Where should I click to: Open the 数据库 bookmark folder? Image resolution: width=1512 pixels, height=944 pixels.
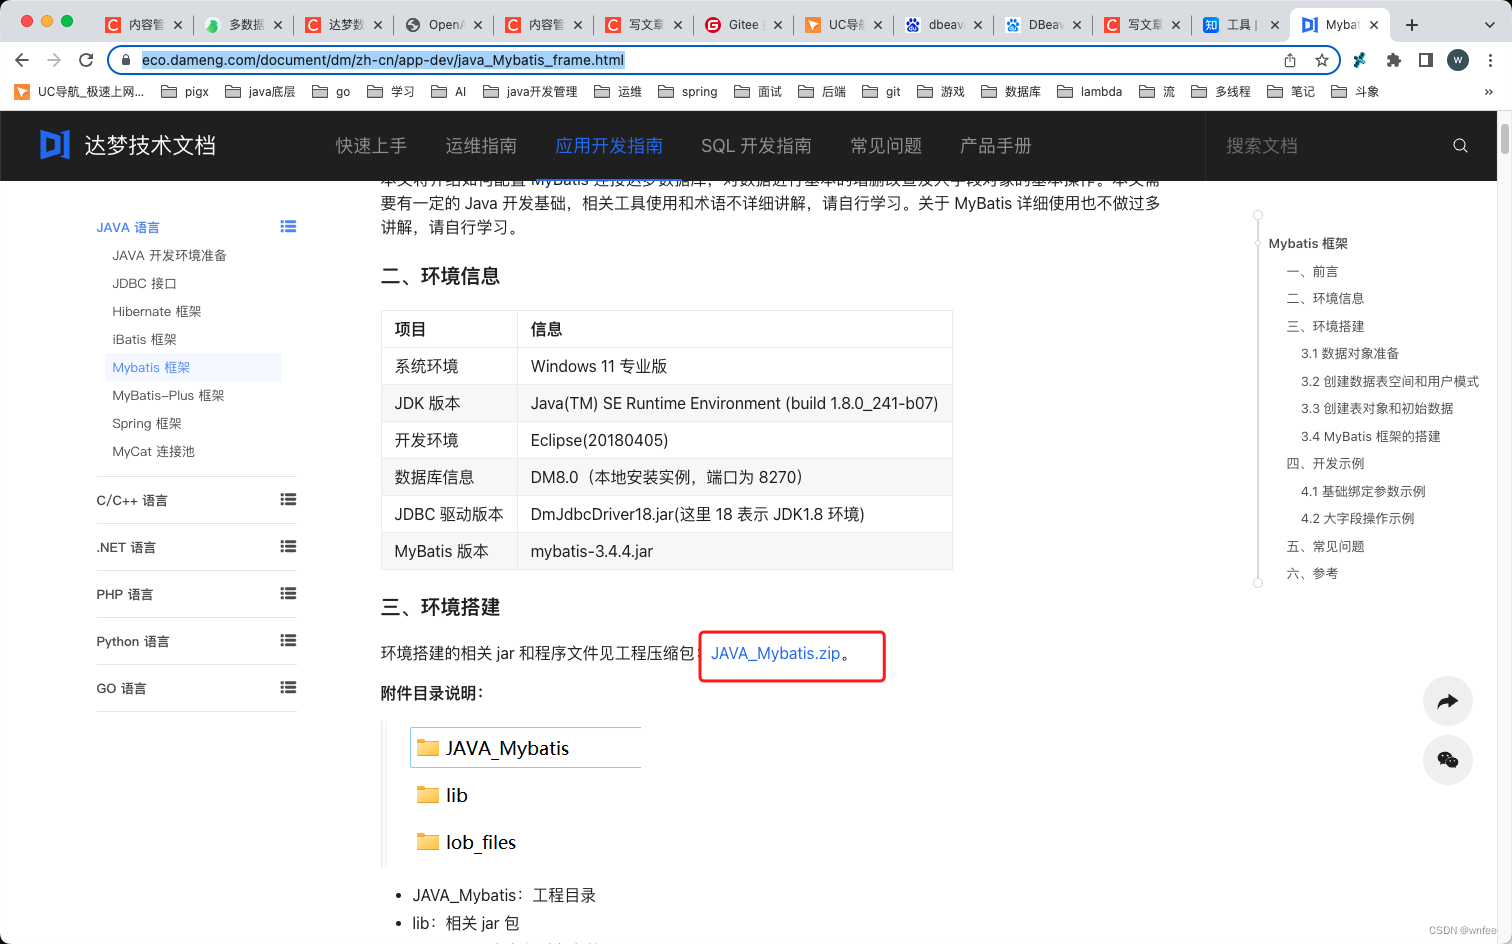point(1011,92)
